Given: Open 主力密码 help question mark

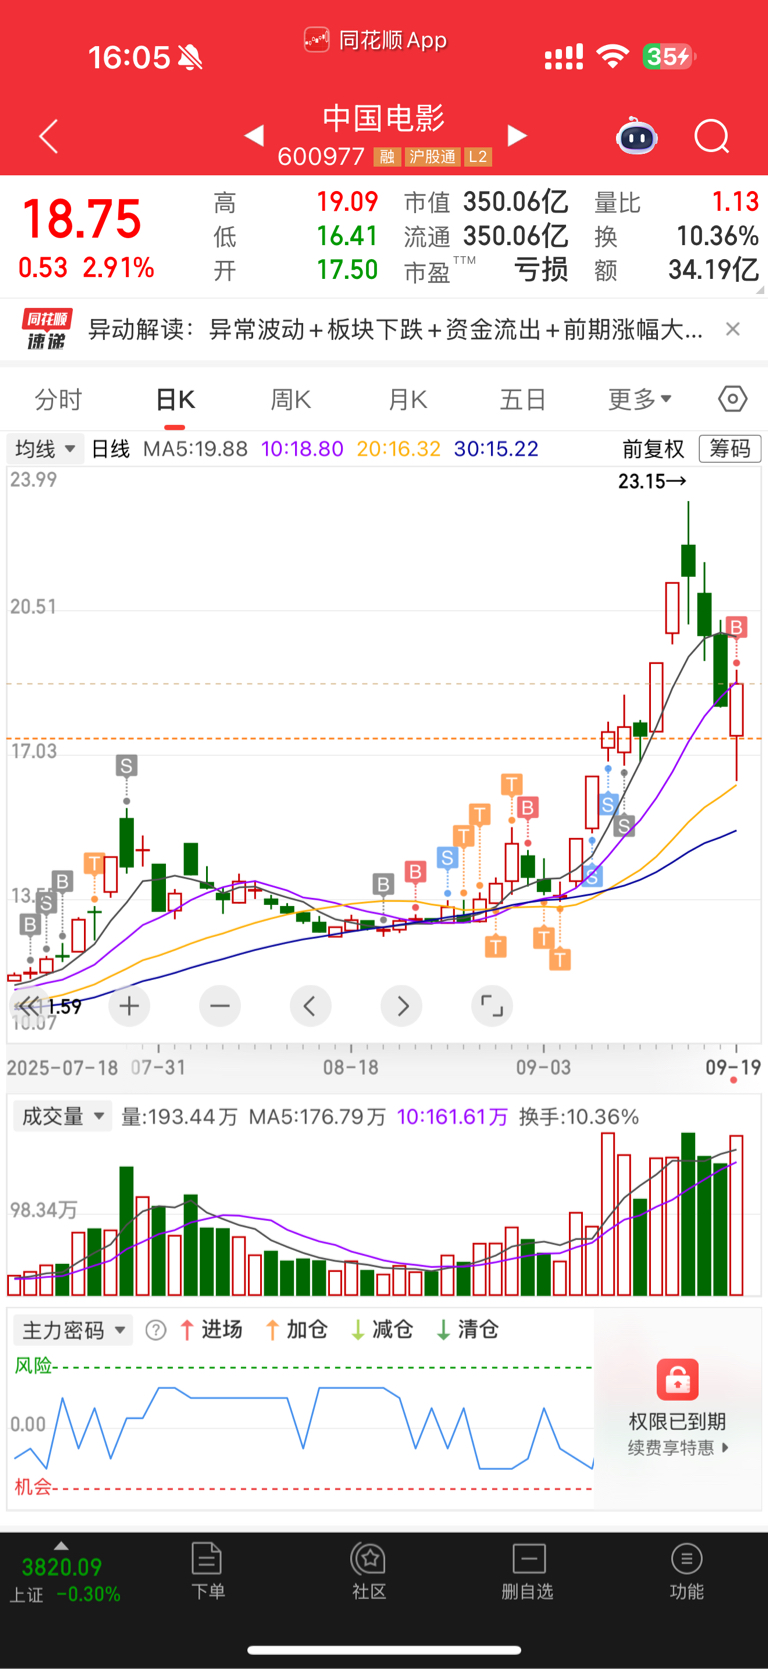Looking at the screenshot, I should tap(156, 1330).
